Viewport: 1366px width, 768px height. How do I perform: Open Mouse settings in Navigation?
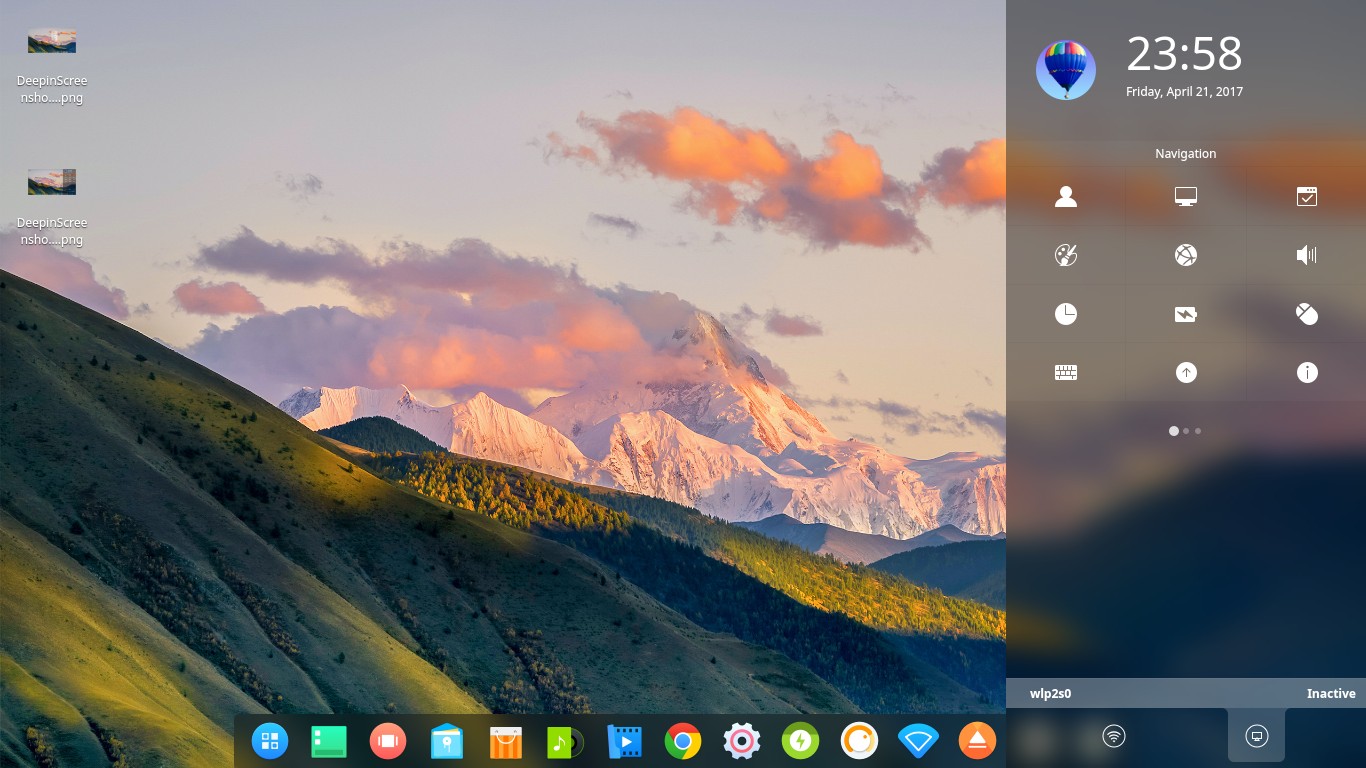[x=1307, y=314]
